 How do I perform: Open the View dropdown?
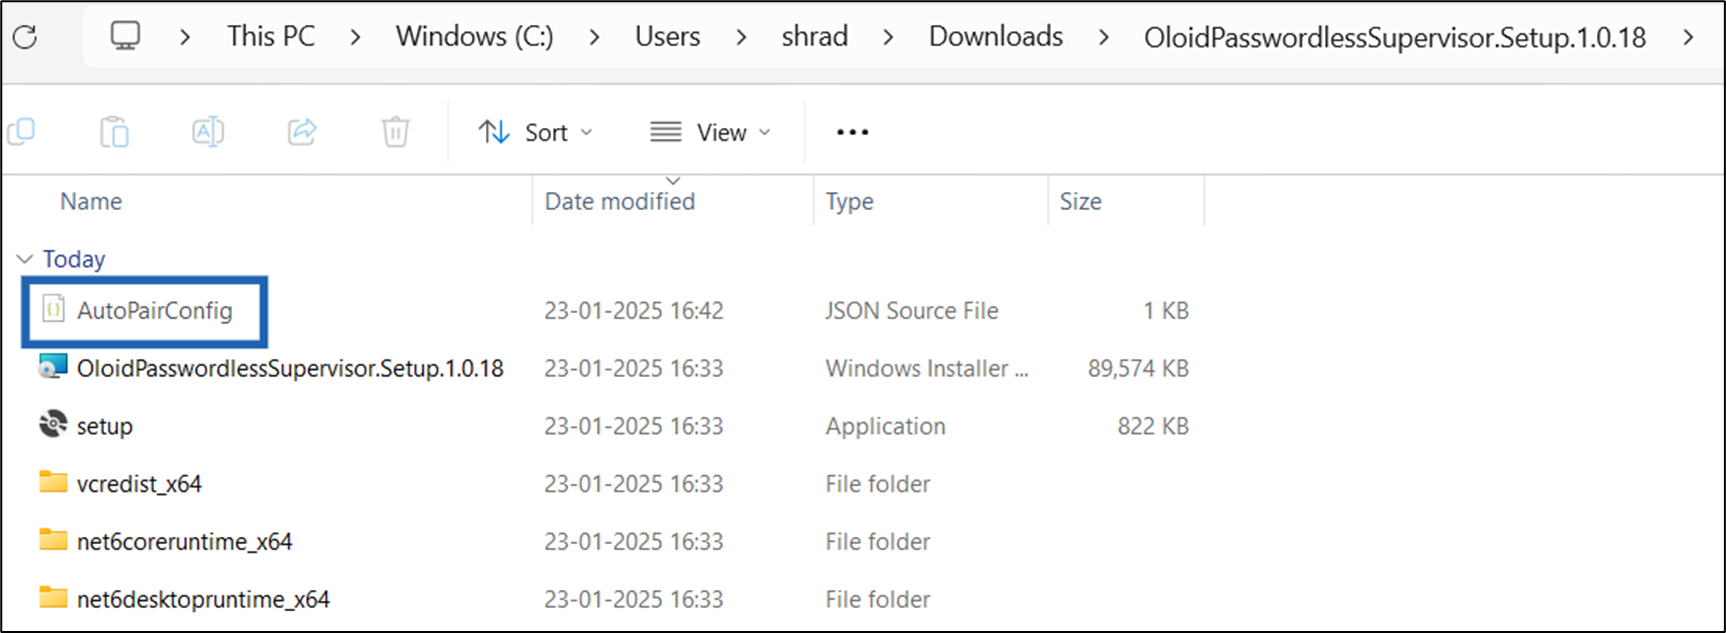coord(711,132)
